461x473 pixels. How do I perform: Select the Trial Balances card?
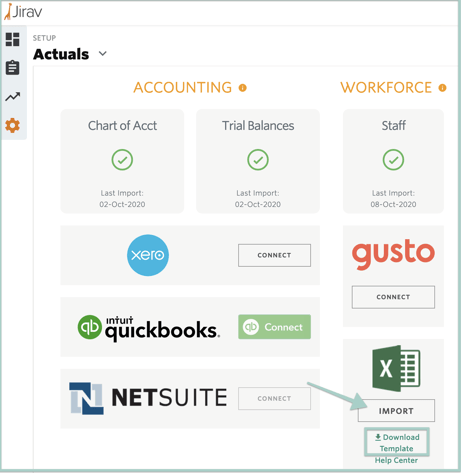[x=258, y=161]
